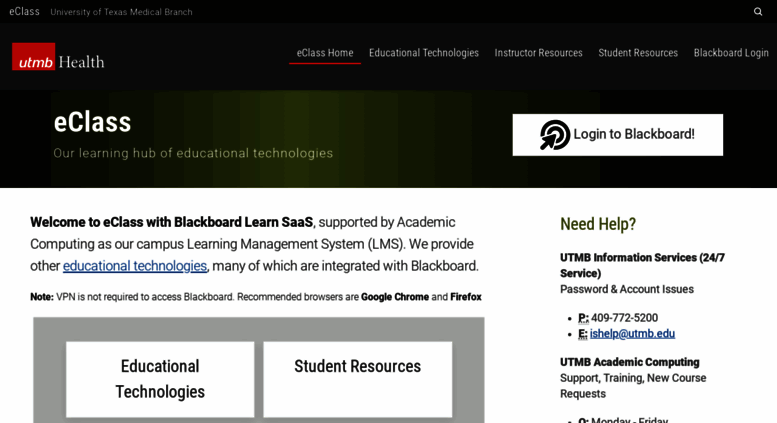Email ishelp@utmb.edu link
777x423 pixels.
tap(632, 334)
